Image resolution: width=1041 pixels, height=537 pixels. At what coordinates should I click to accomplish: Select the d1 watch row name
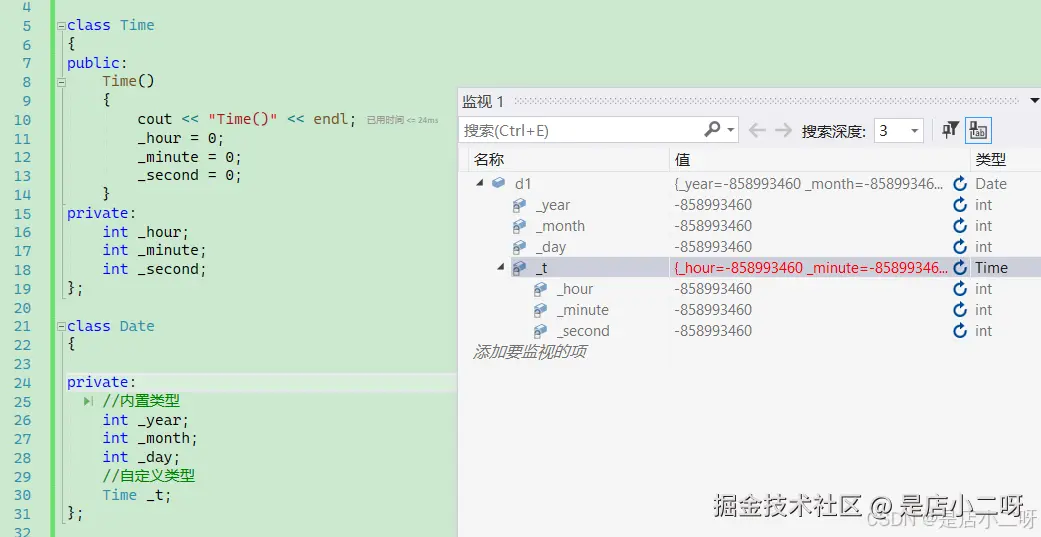click(523, 184)
